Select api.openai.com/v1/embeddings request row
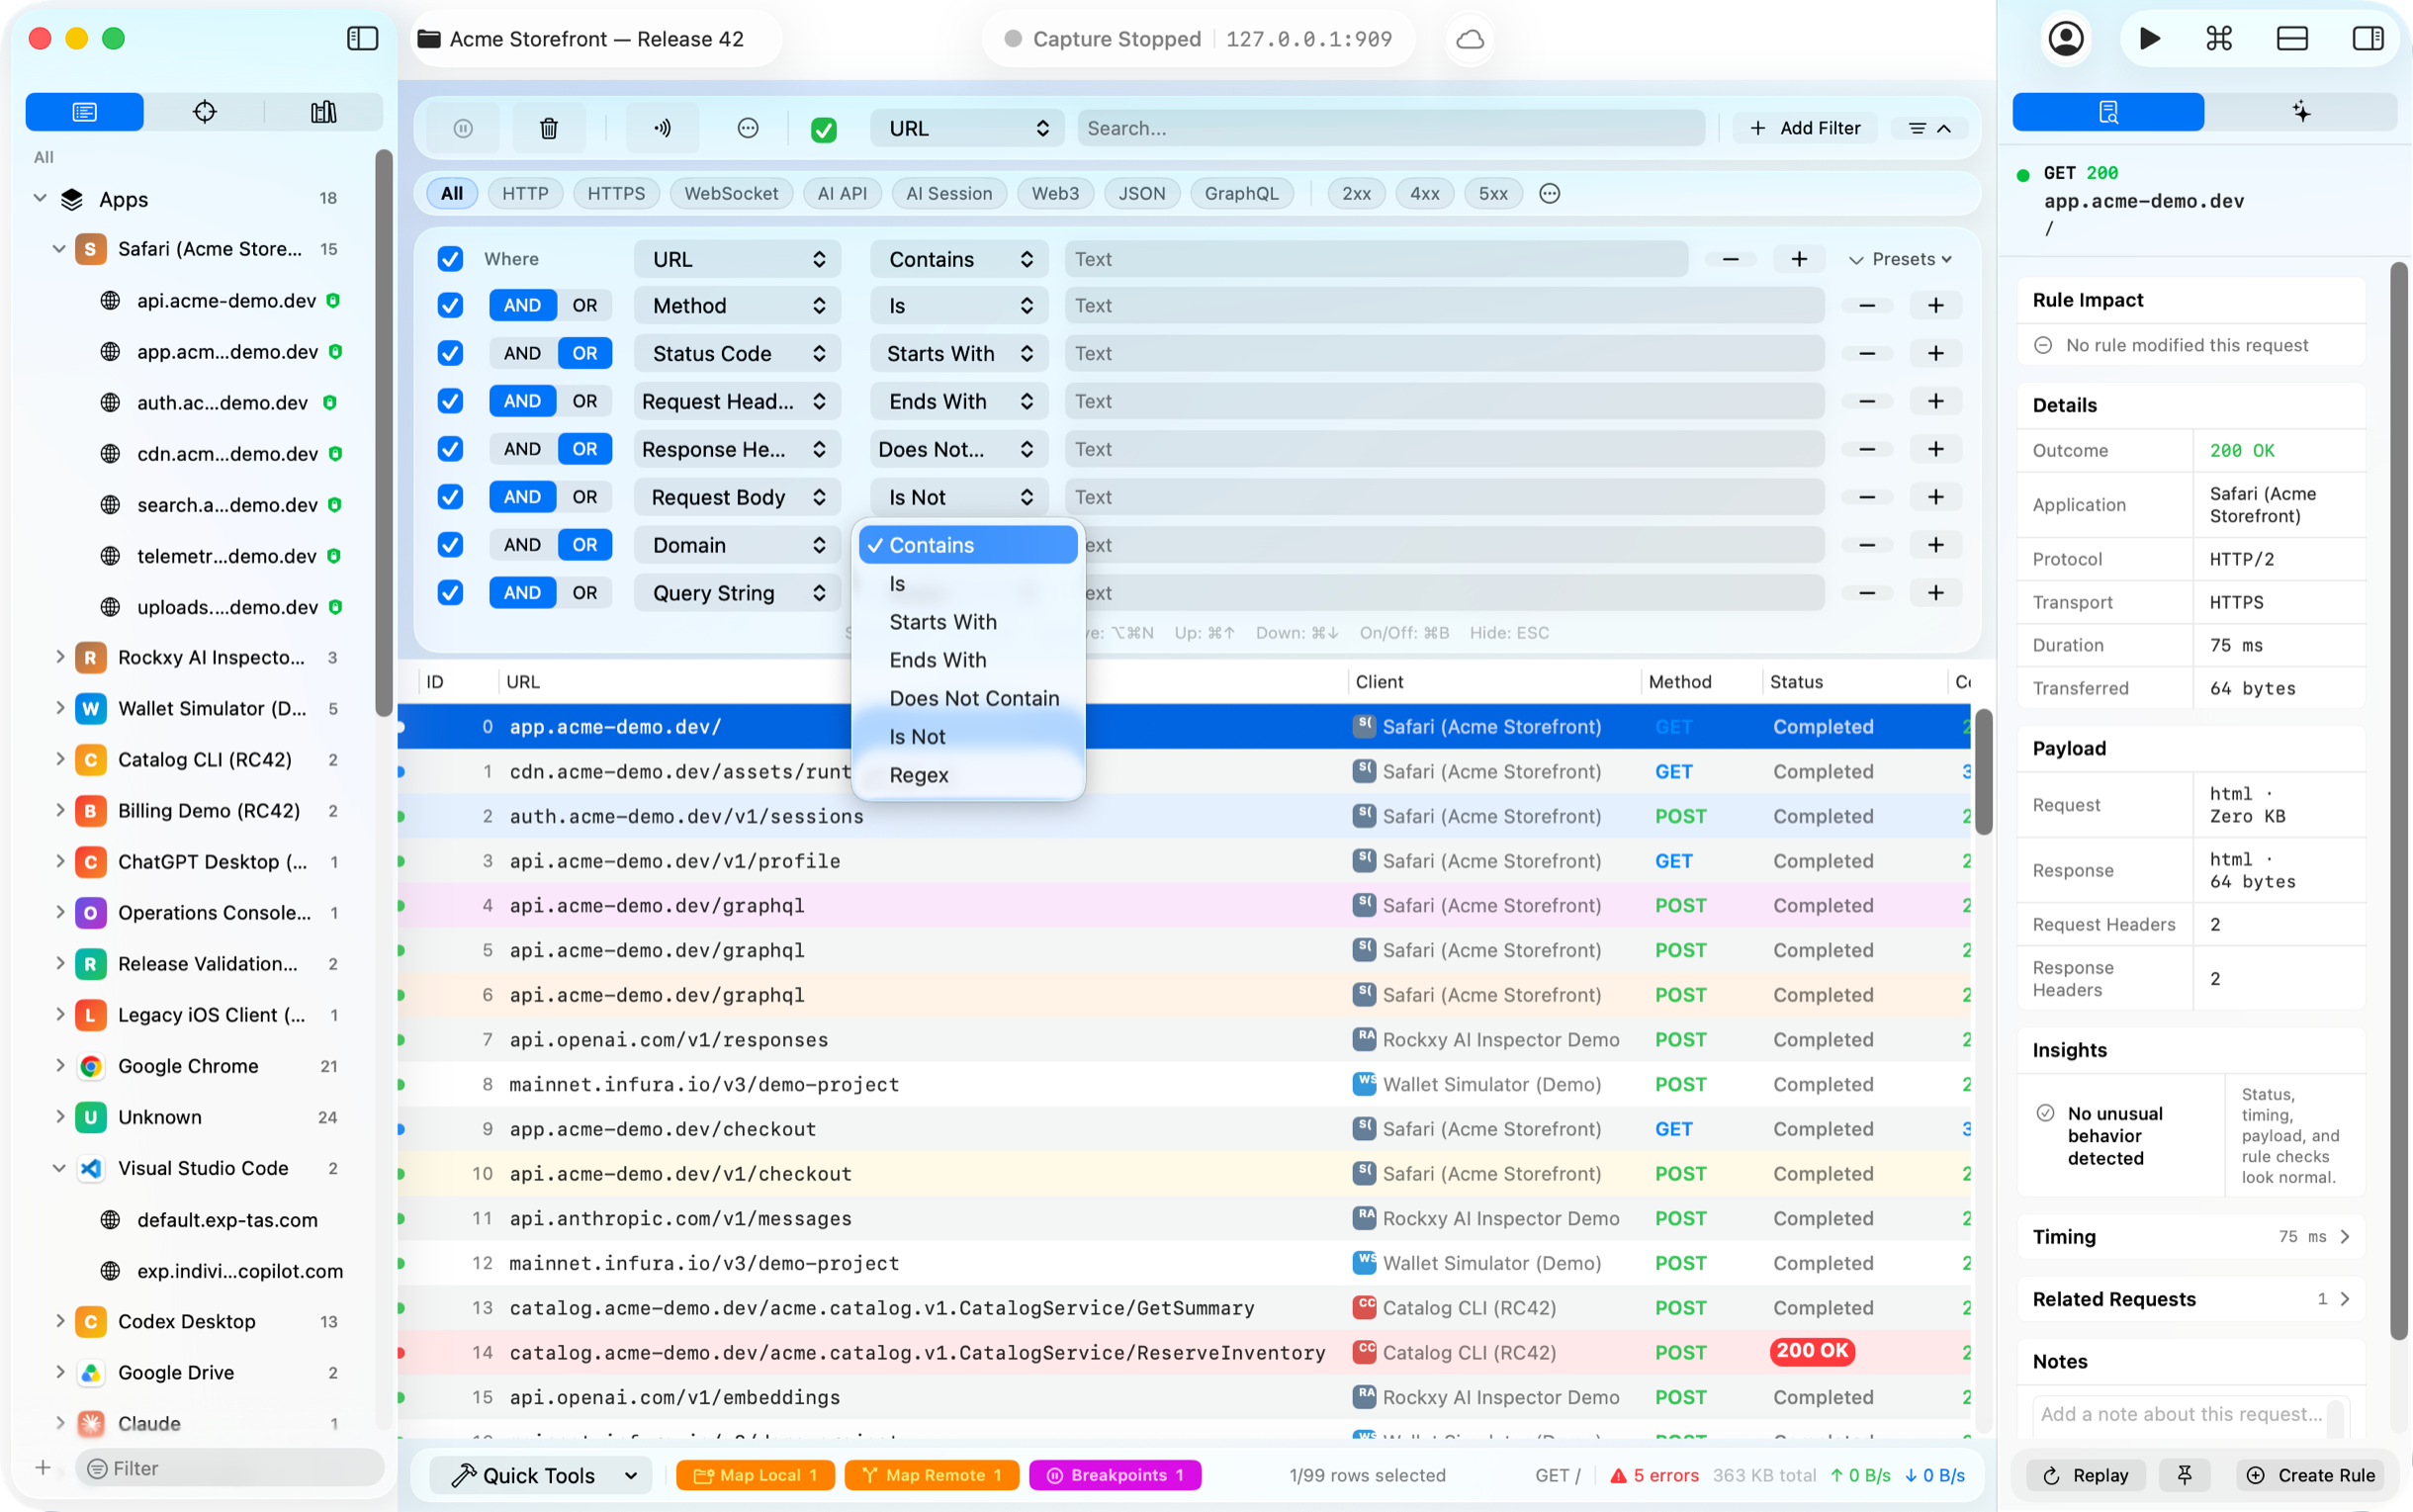 pyautogui.click(x=1184, y=1397)
